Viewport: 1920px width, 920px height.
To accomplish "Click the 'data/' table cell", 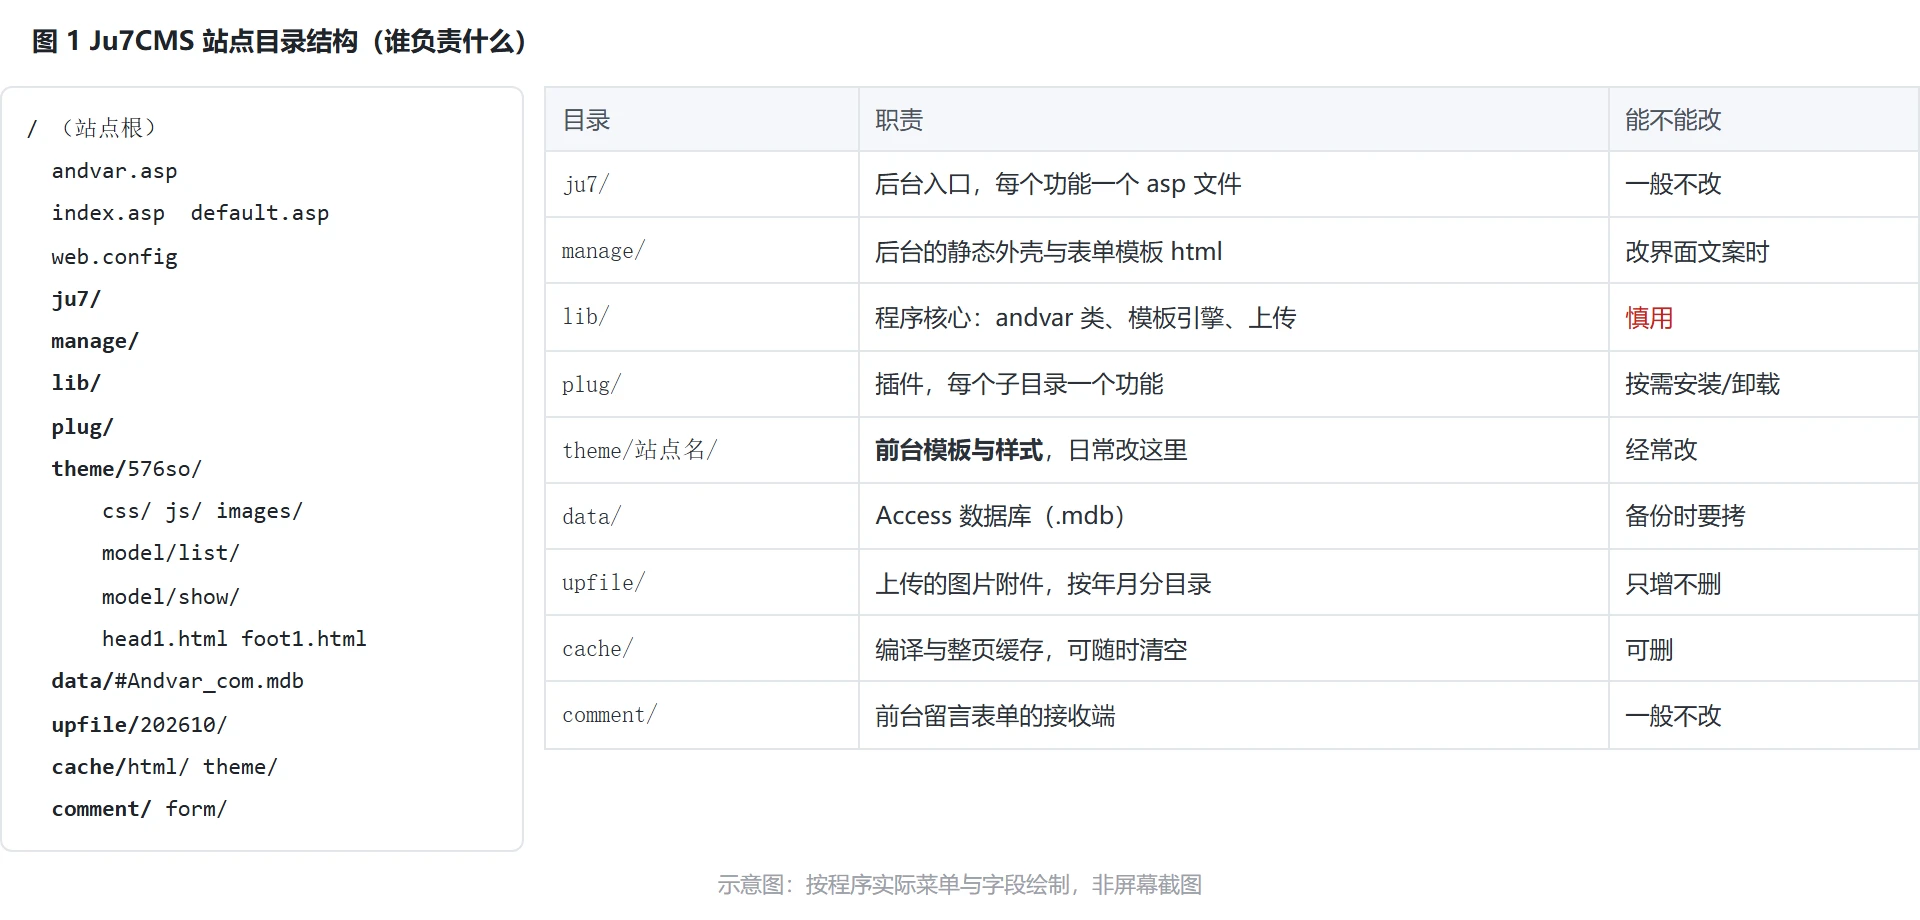I will click(x=702, y=516).
